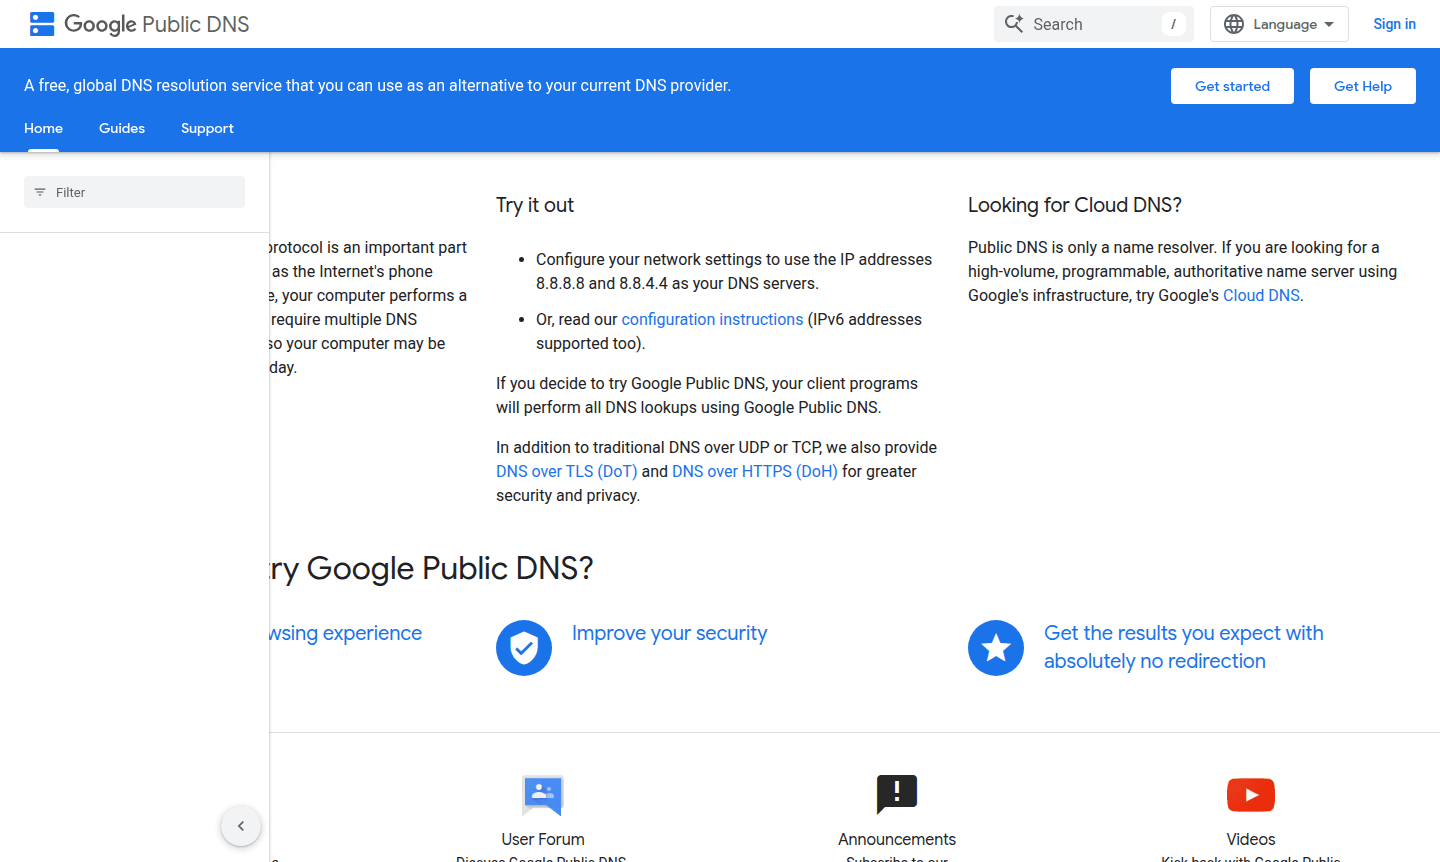Click the Google Public DNS logo icon
The width and height of the screenshot is (1440, 862).
coord(42,23)
